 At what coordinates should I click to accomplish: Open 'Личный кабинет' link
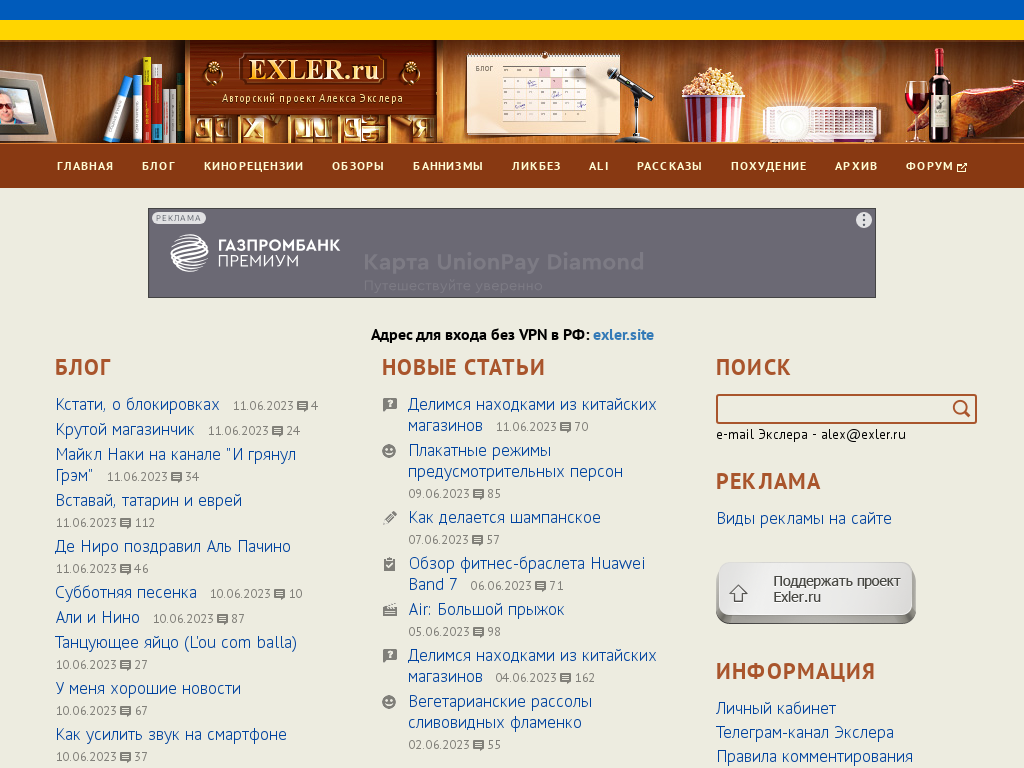776,709
